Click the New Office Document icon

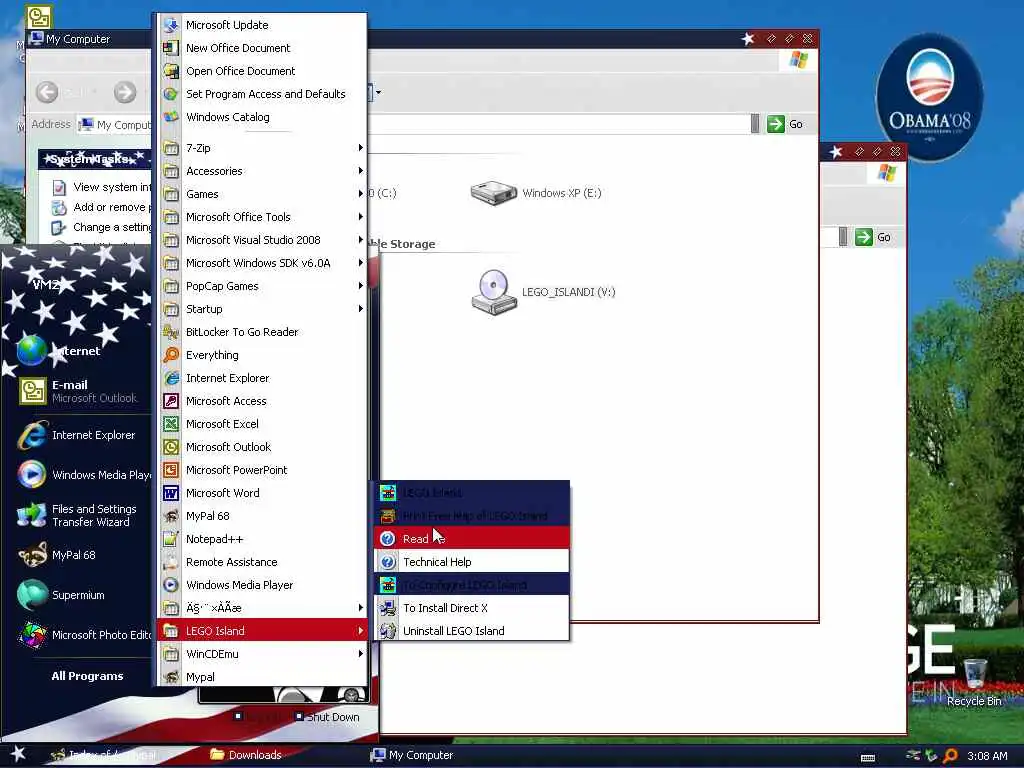[170, 48]
